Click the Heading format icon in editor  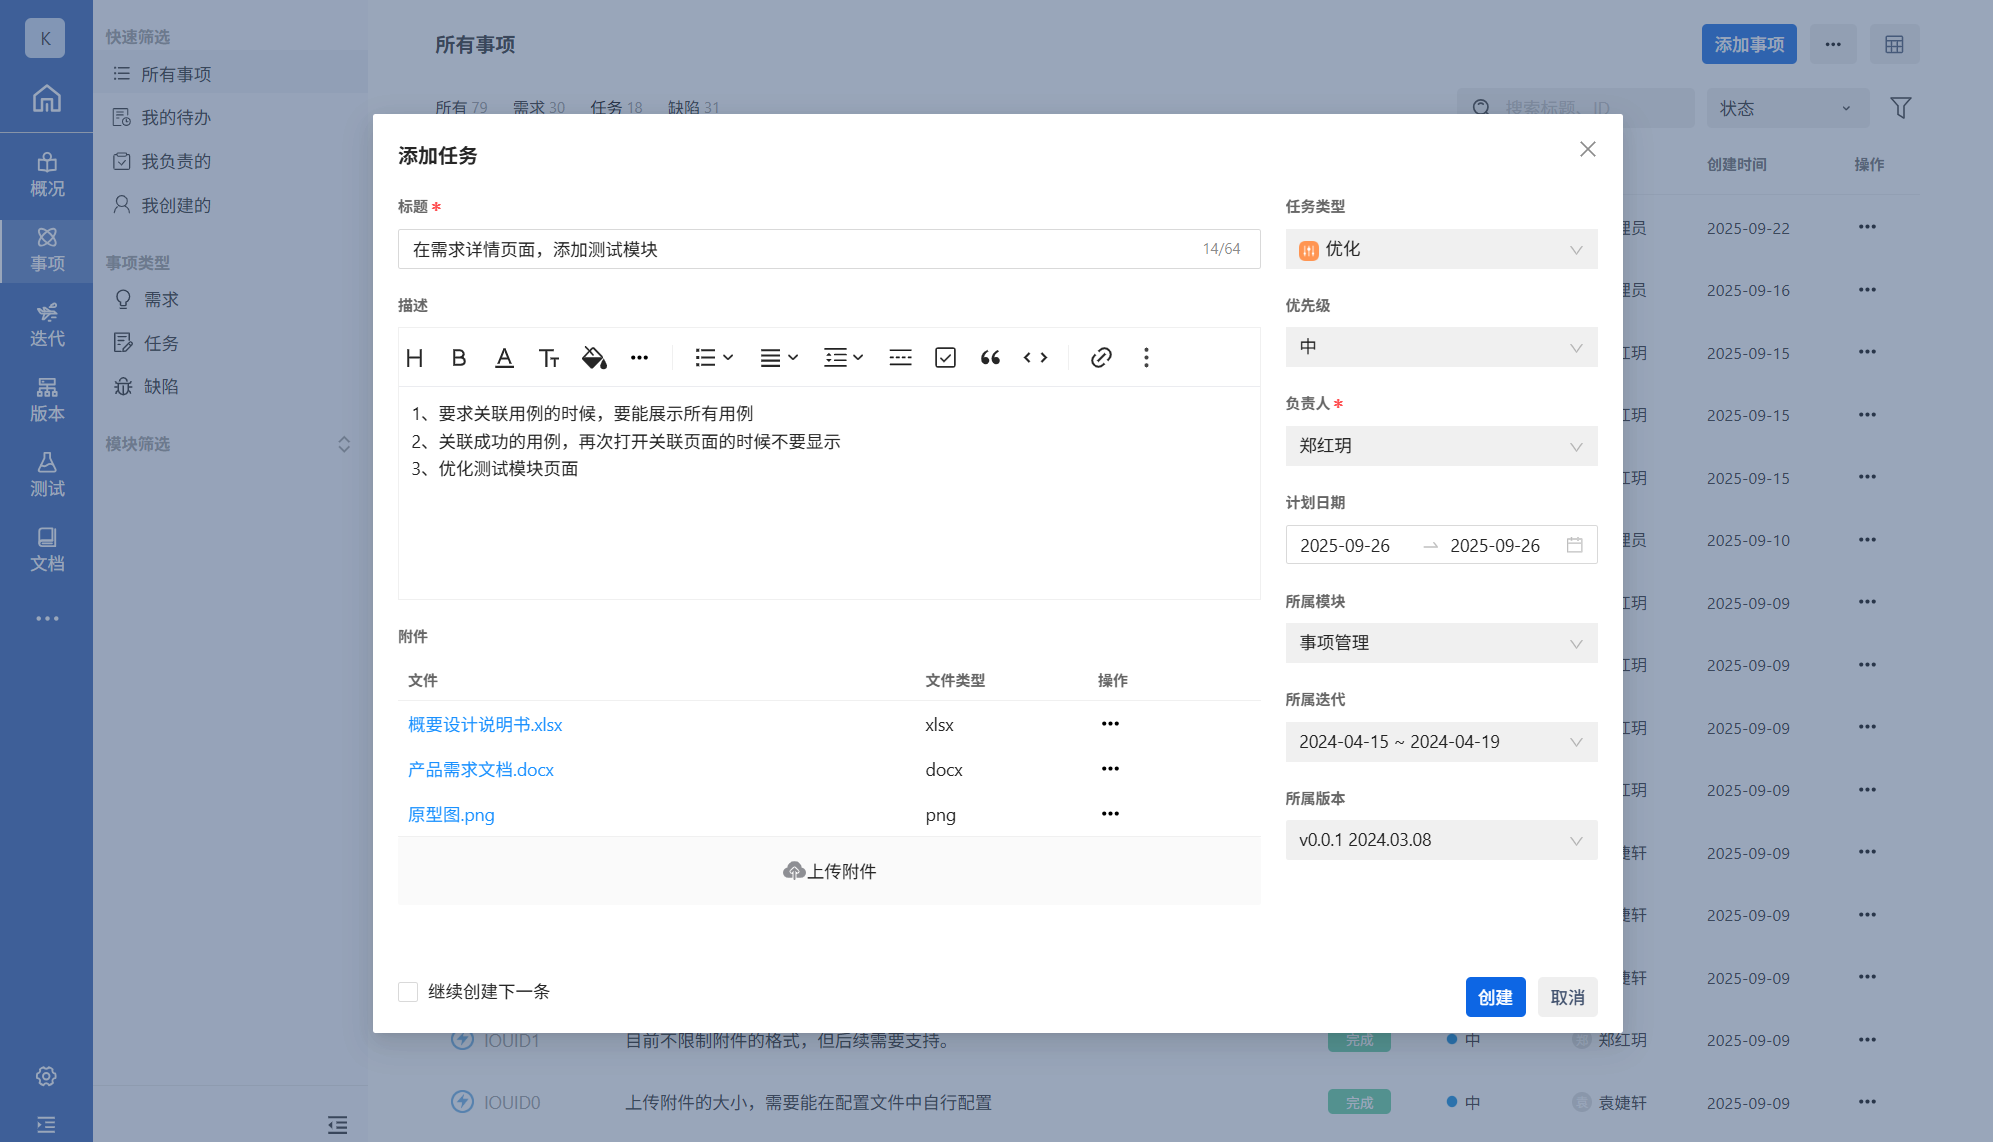[x=415, y=358]
